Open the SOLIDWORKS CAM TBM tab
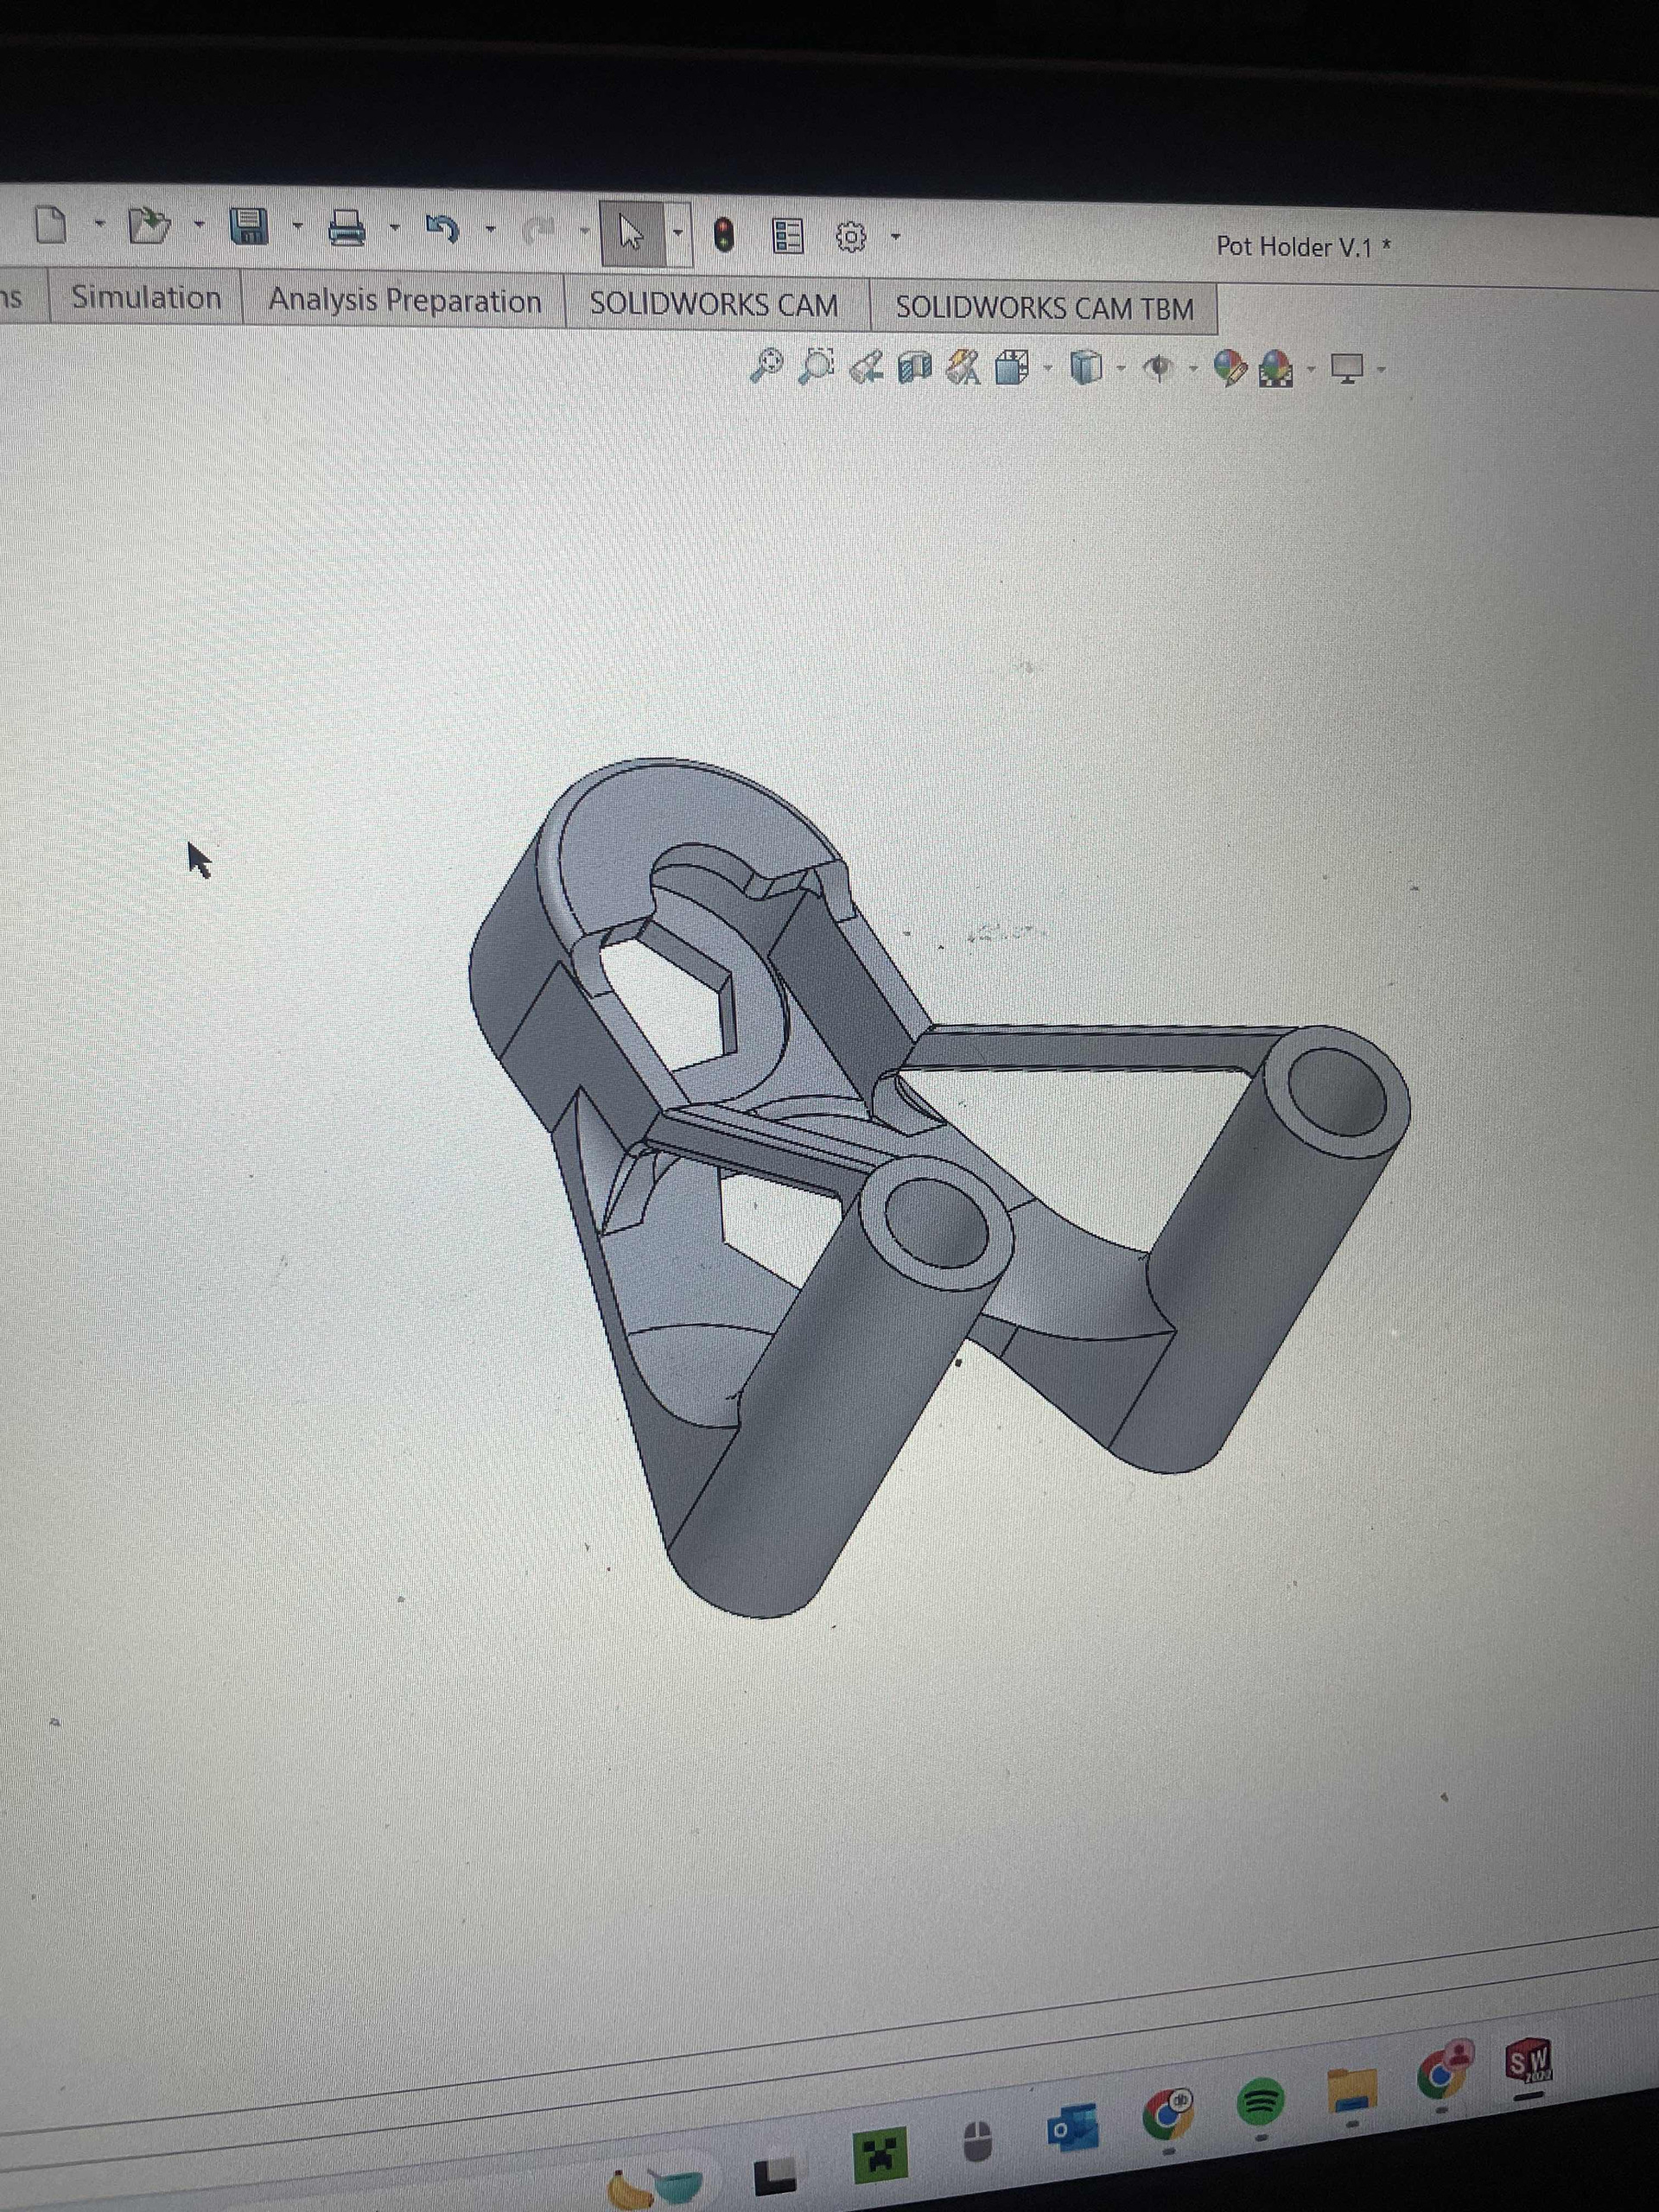 click(x=1044, y=308)
